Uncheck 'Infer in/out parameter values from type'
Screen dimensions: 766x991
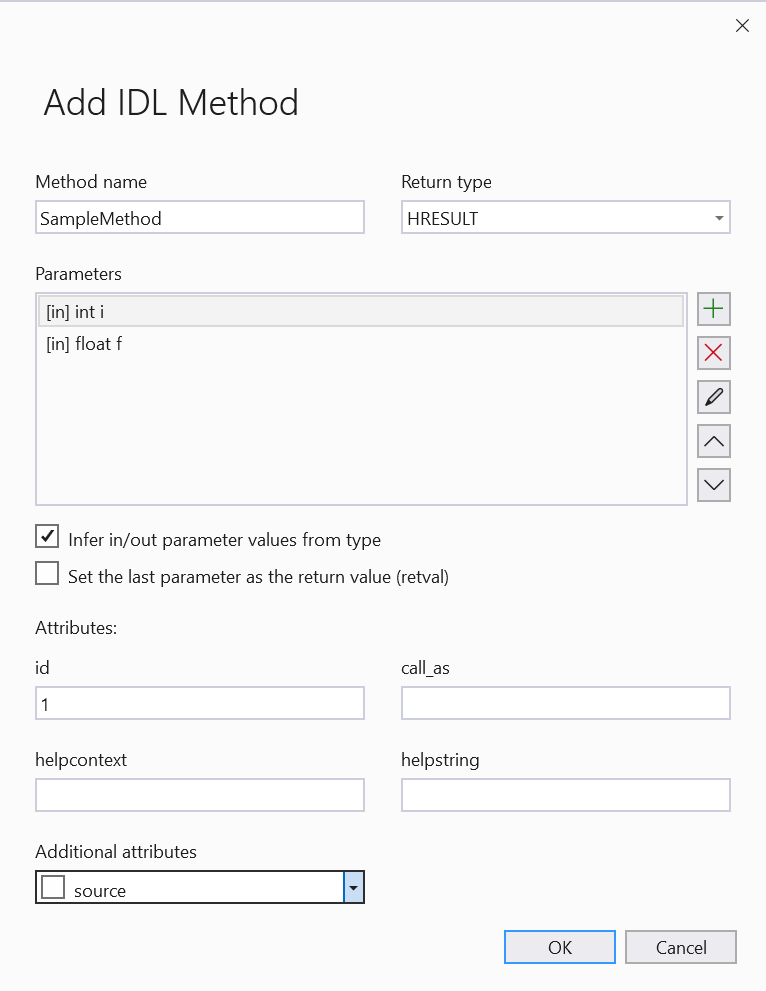pyautogui.click(x=46, y=537)
